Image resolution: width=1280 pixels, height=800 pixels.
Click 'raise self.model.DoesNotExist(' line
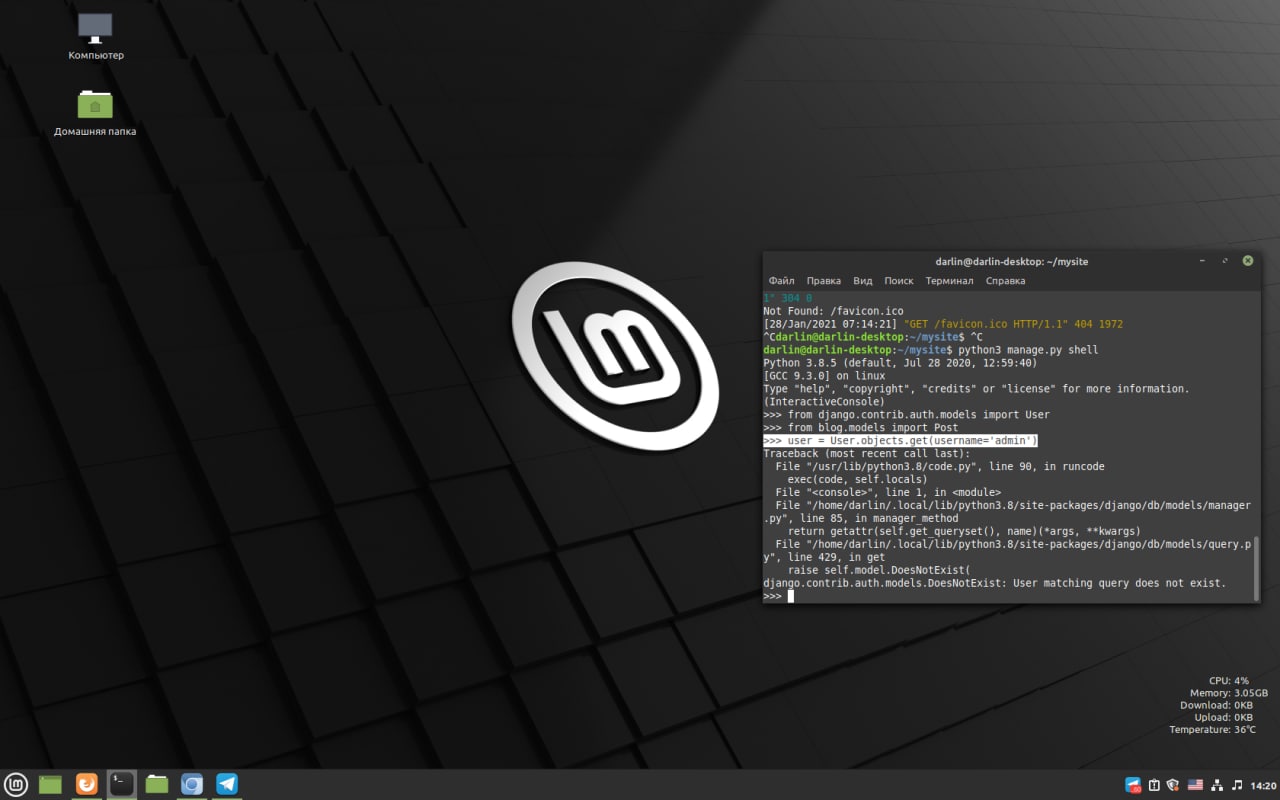point(878,571)
